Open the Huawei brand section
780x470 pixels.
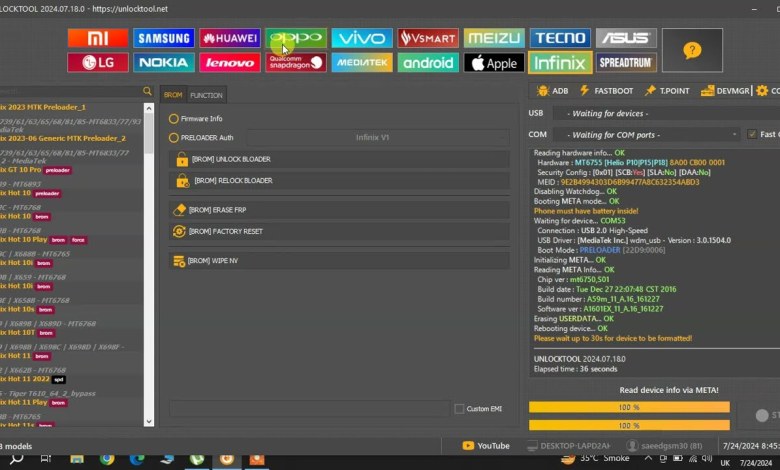[x=230, y=38]
